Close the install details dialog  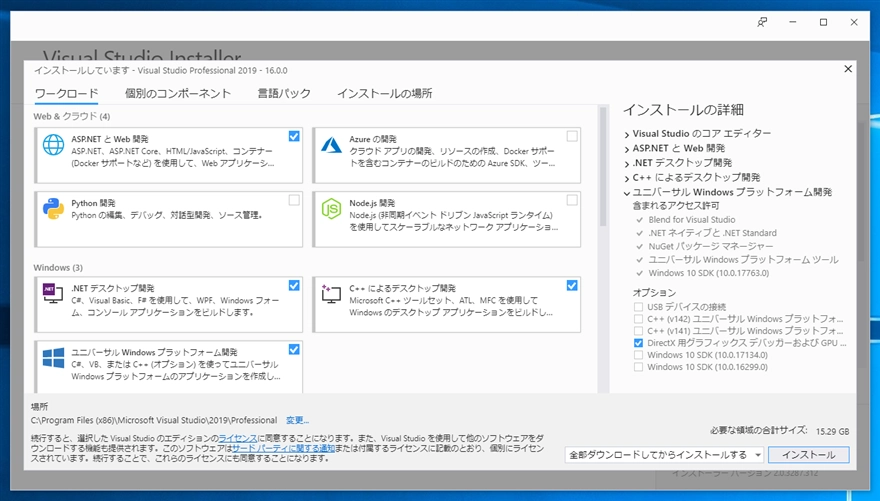tap(848, 68)
